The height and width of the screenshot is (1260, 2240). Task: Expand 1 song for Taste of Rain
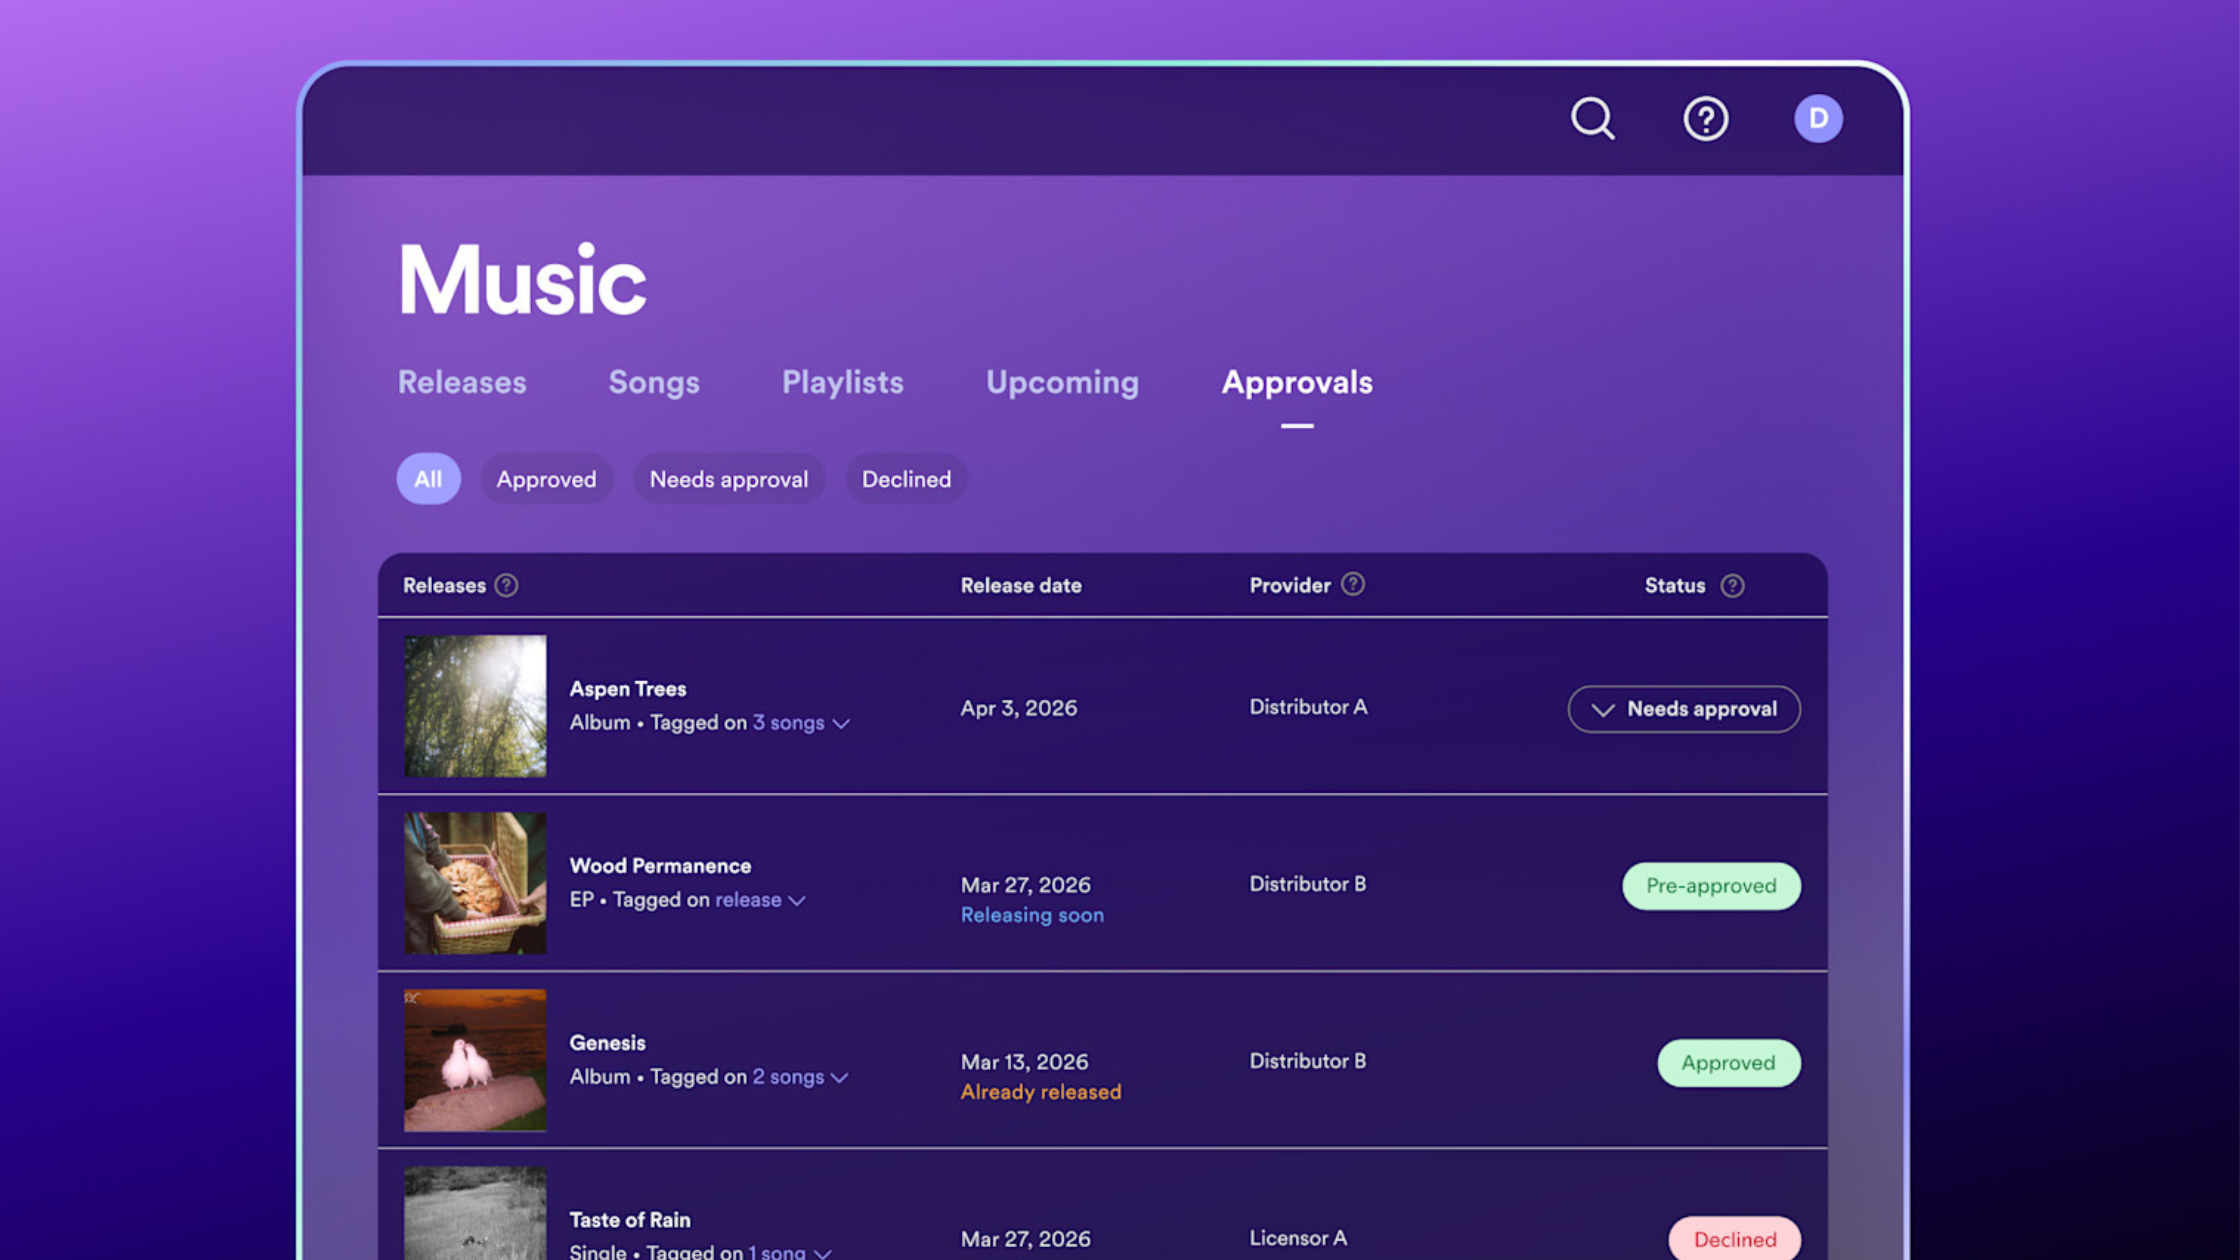(x=789, y=1251)
